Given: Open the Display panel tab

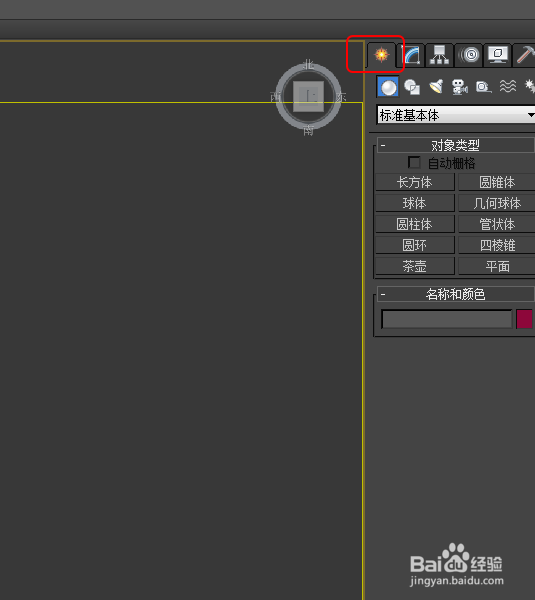Looking at the screenshot, I should click(497, 55).
